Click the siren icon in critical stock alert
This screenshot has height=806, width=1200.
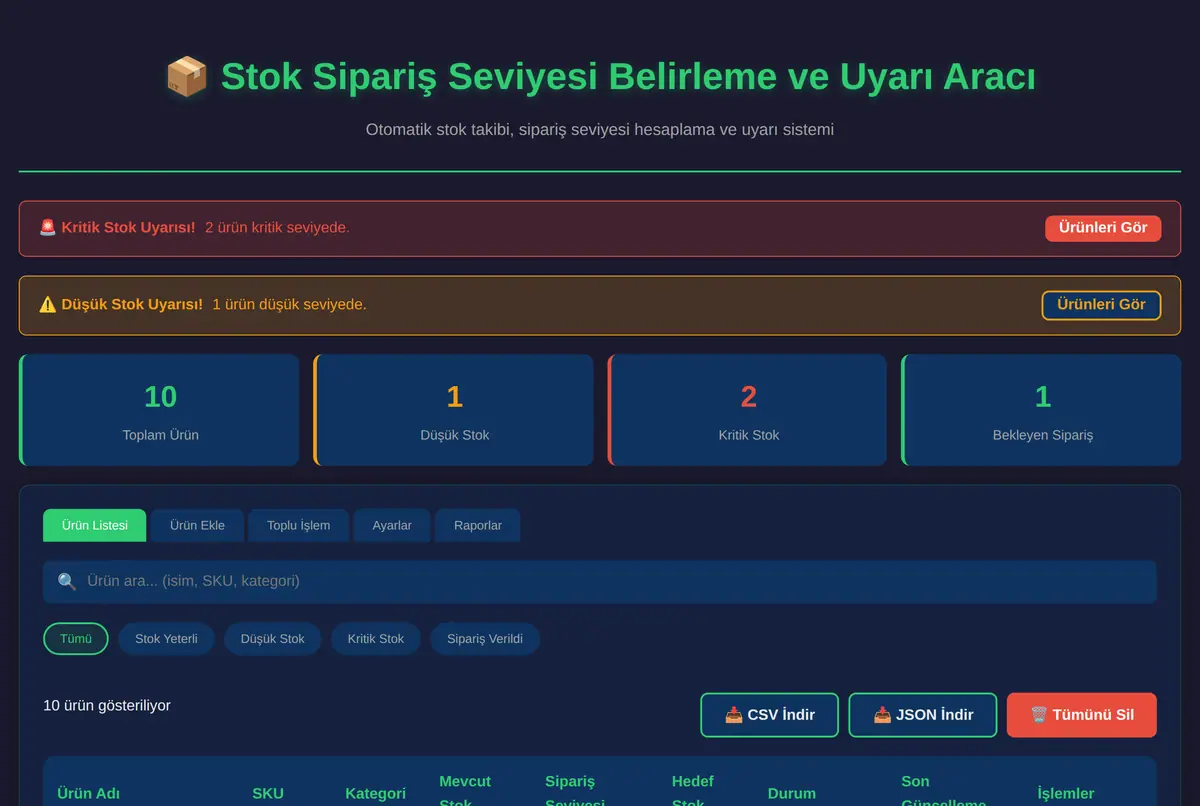click(x=47, y=228)
